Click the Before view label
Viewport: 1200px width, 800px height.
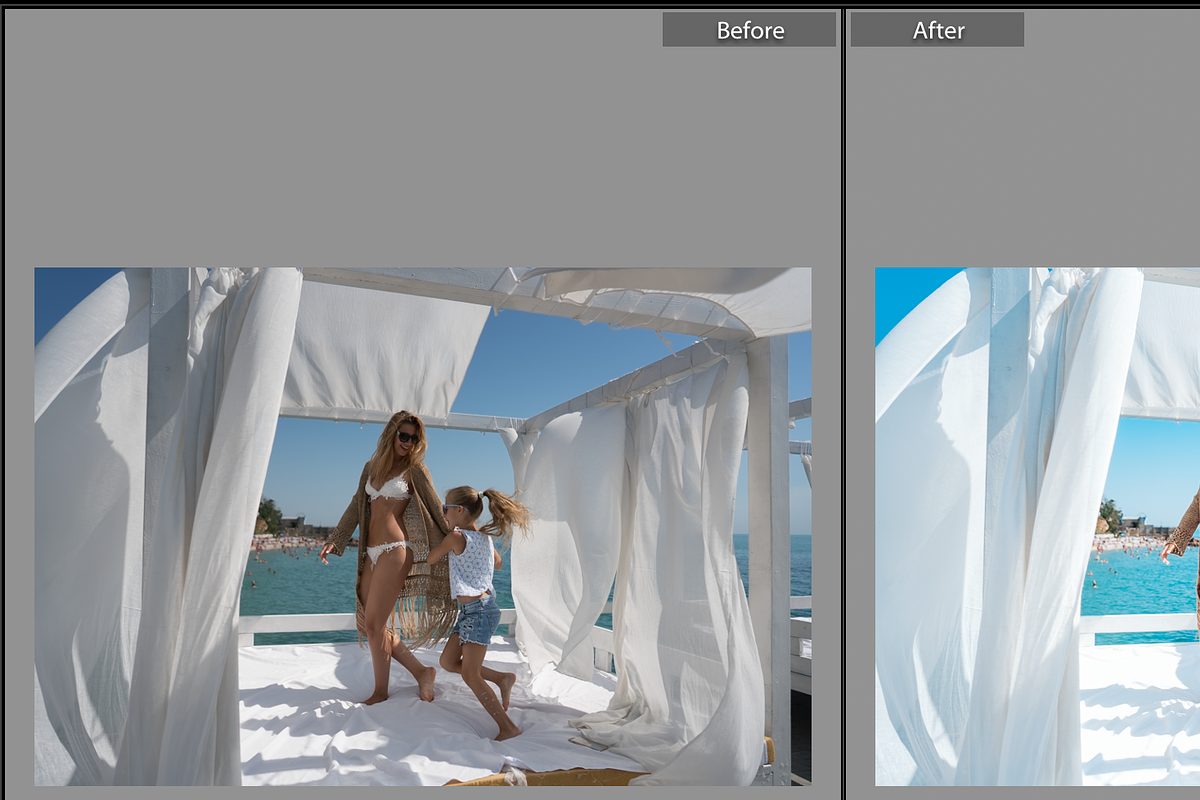coord(749,30)
